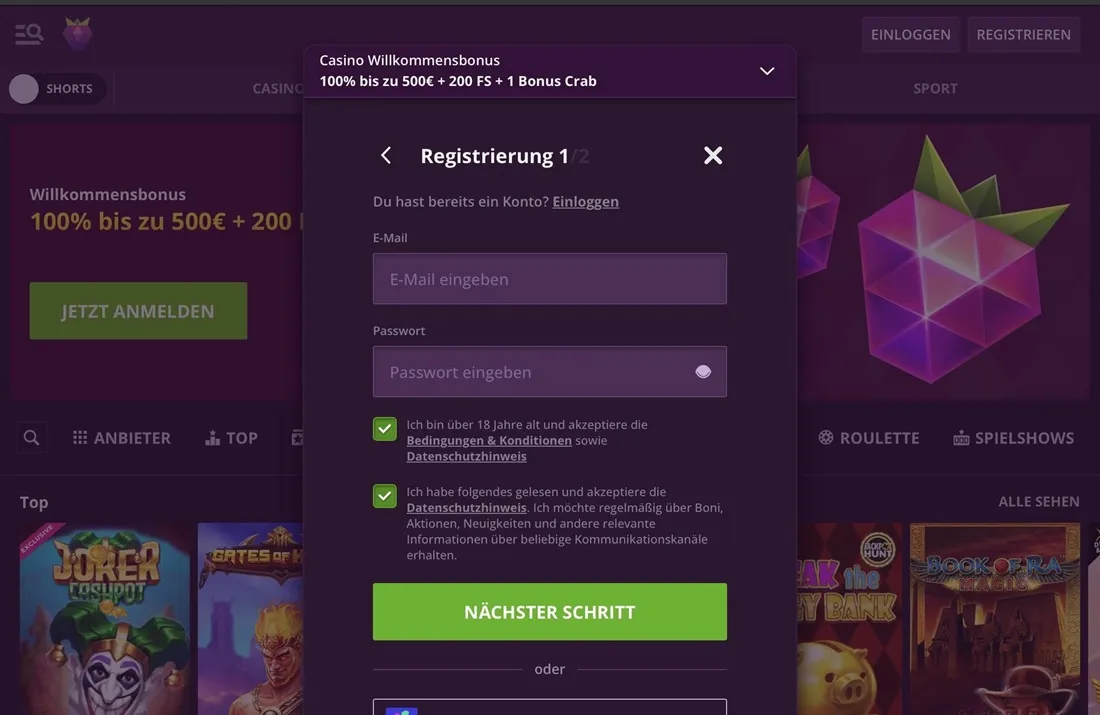Uncheck the marketing communications consent checkbox
The height and width of the screenshot is (715, 1100).
(x=385, y=496)
